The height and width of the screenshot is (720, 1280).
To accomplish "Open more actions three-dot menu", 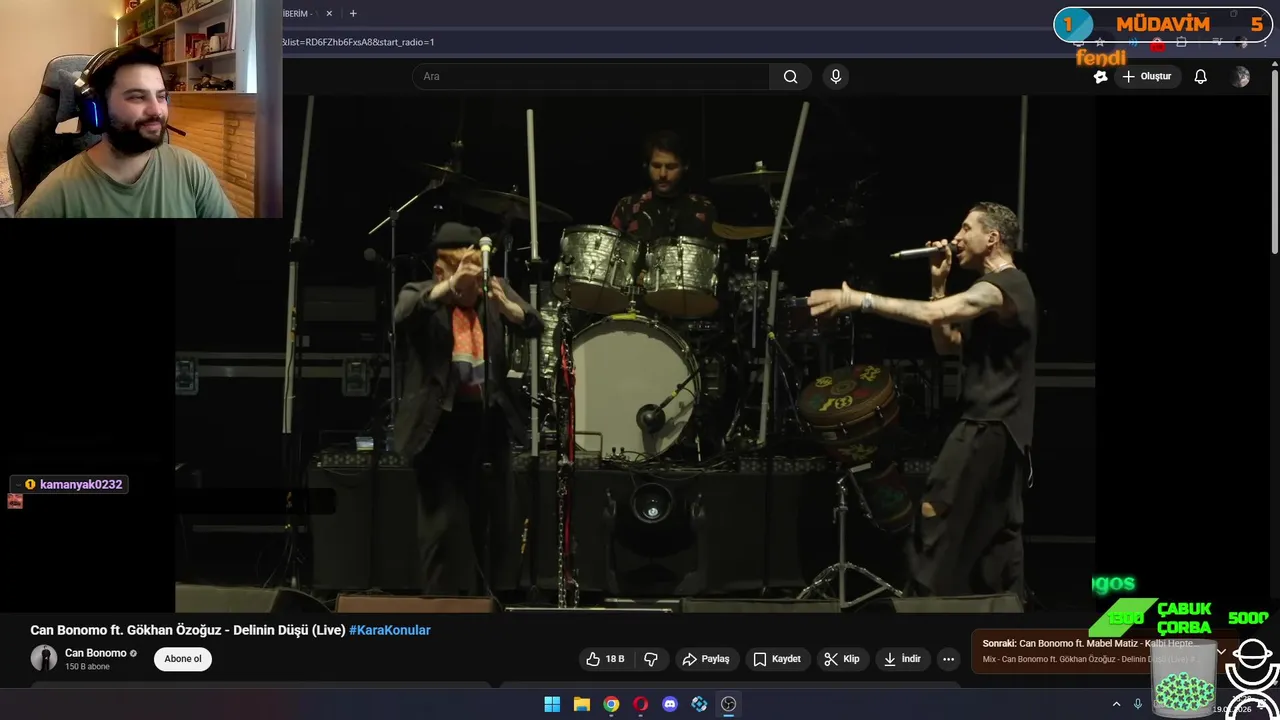I will [x=949, y=659].
